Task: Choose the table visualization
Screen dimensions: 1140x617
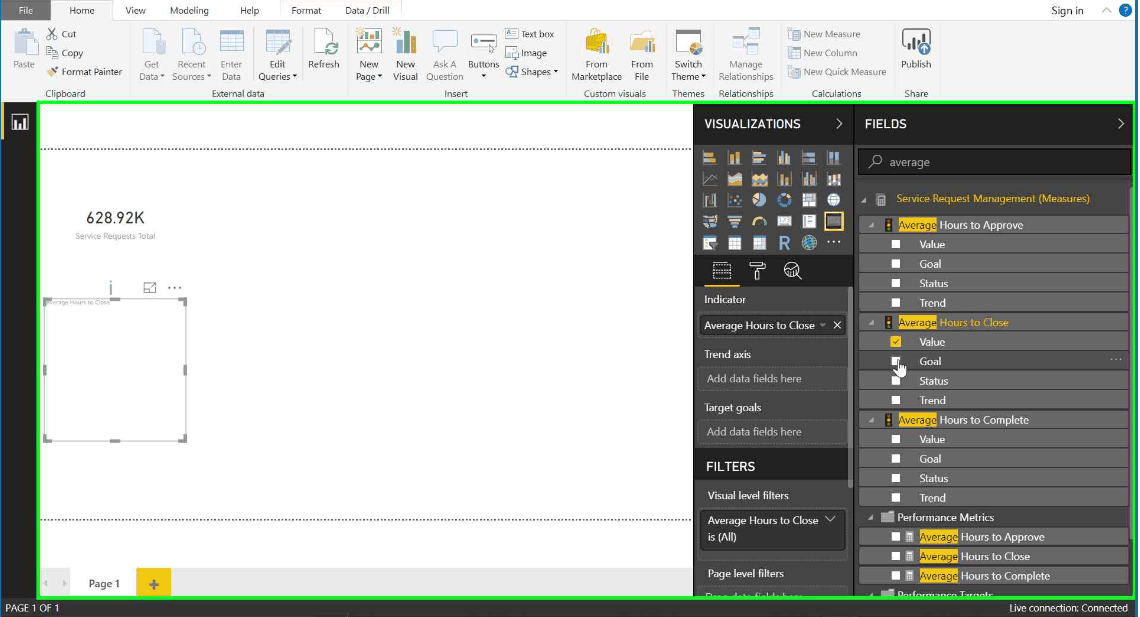Action: pyautogui.click(x=734, y=243)
